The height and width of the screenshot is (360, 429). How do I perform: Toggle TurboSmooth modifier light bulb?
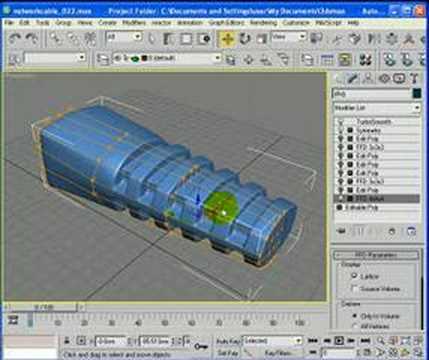pyautogui.click(x=340, y=122)
